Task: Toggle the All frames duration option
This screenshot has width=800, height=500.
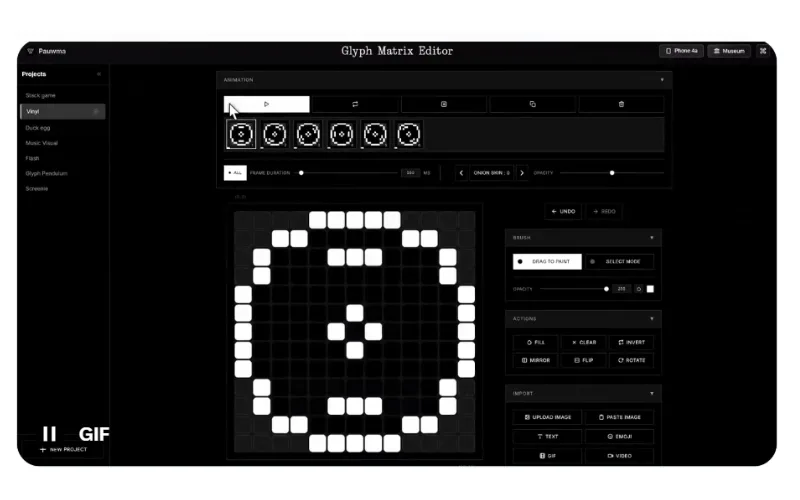Action: point(234,173)
